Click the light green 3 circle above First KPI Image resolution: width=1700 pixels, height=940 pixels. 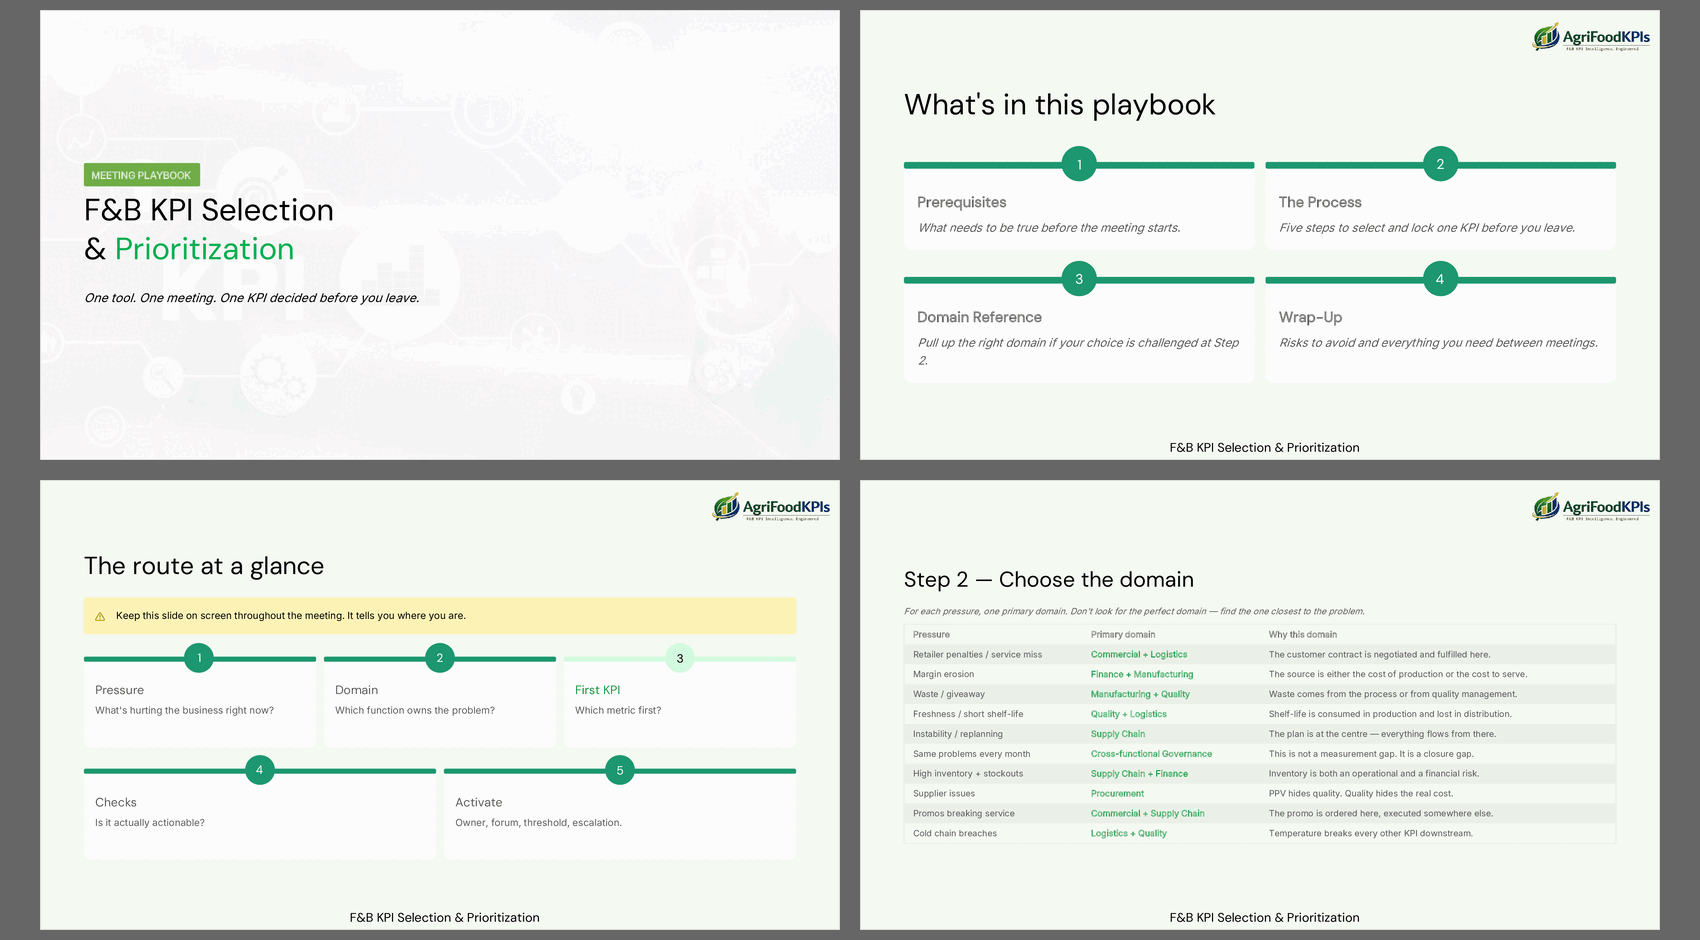click(x=680, y=658)
